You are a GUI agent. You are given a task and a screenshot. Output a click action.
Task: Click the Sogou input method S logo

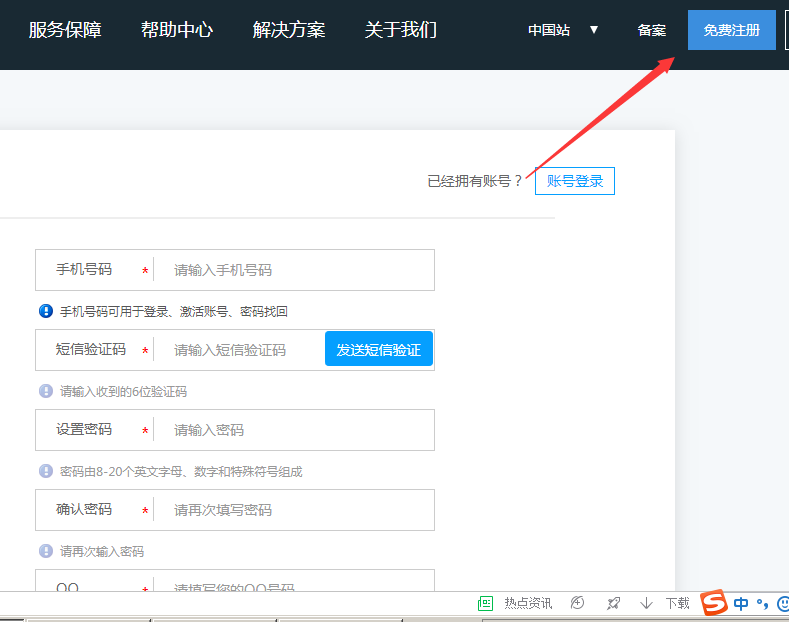[713, 603]
